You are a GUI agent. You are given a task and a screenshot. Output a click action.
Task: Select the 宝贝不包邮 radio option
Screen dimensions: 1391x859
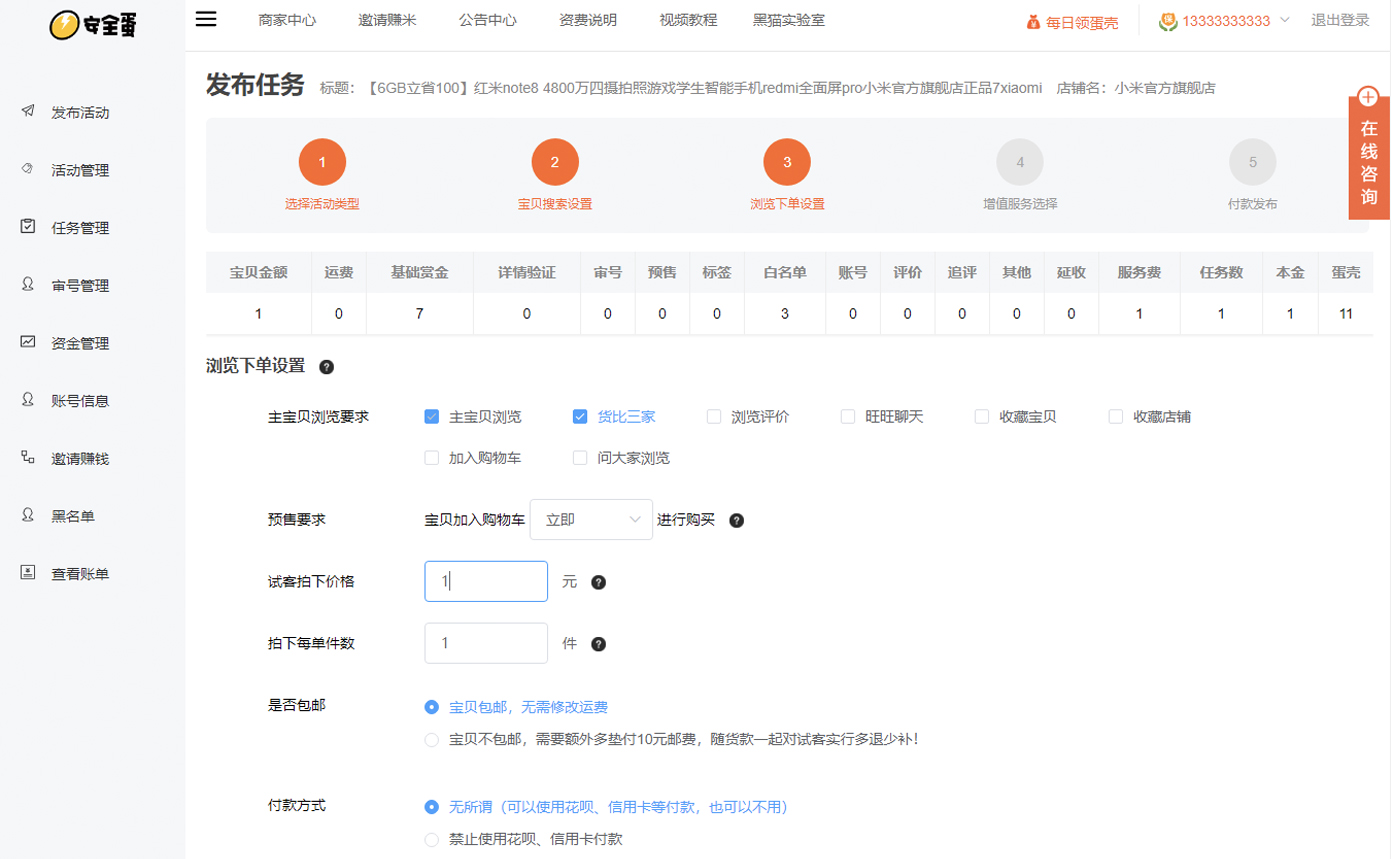click(x=432, y=740)
